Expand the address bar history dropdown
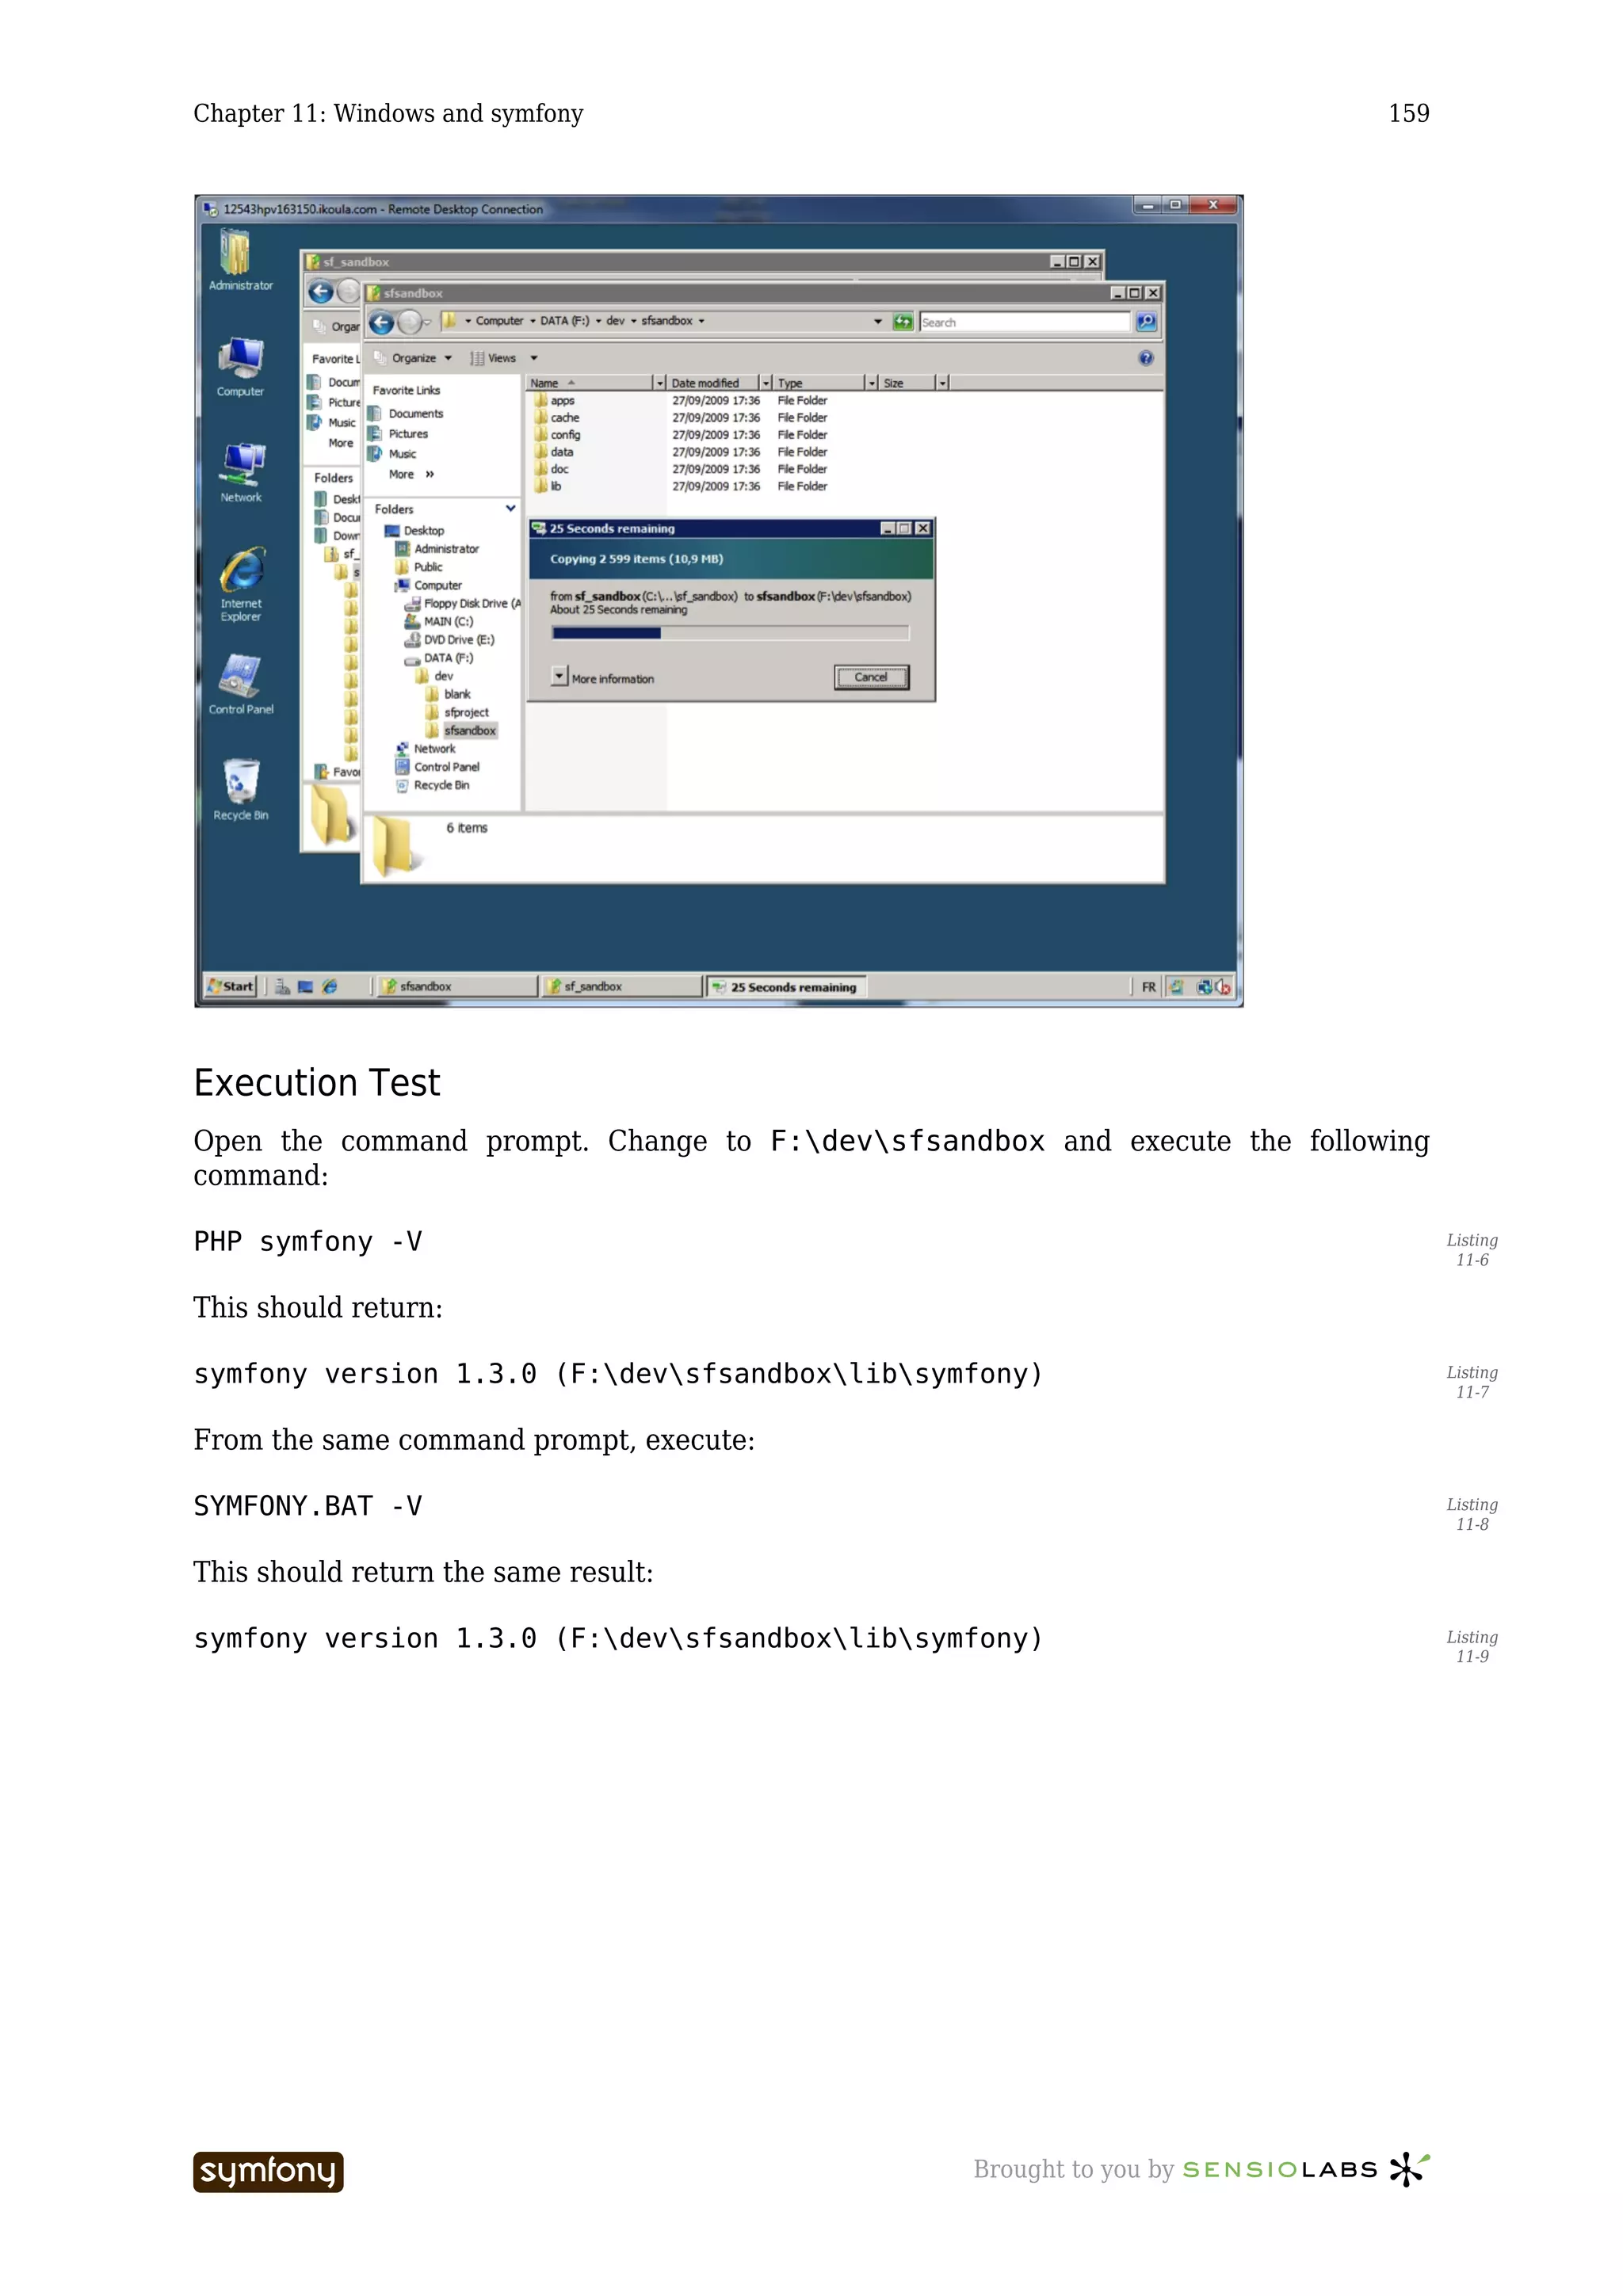Screen dimensions: 1623x2296 click(x=878, y=321)
